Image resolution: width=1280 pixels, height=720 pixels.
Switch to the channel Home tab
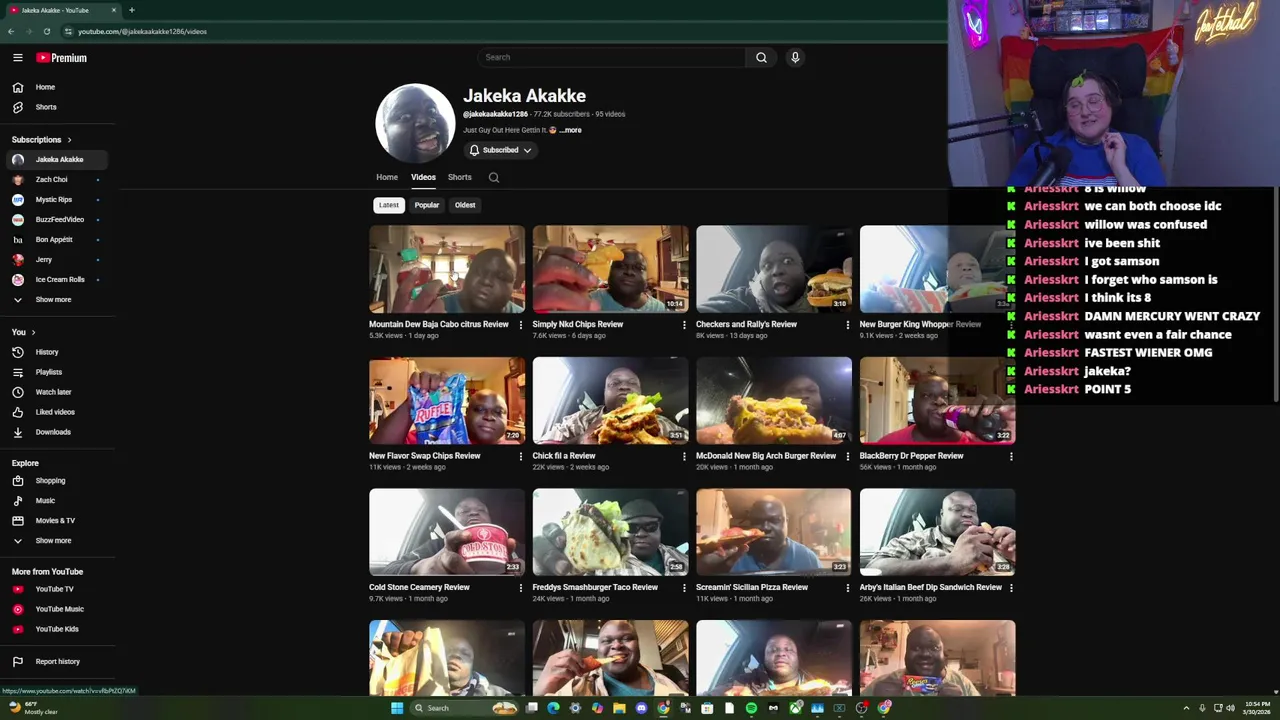pos(387,177)
